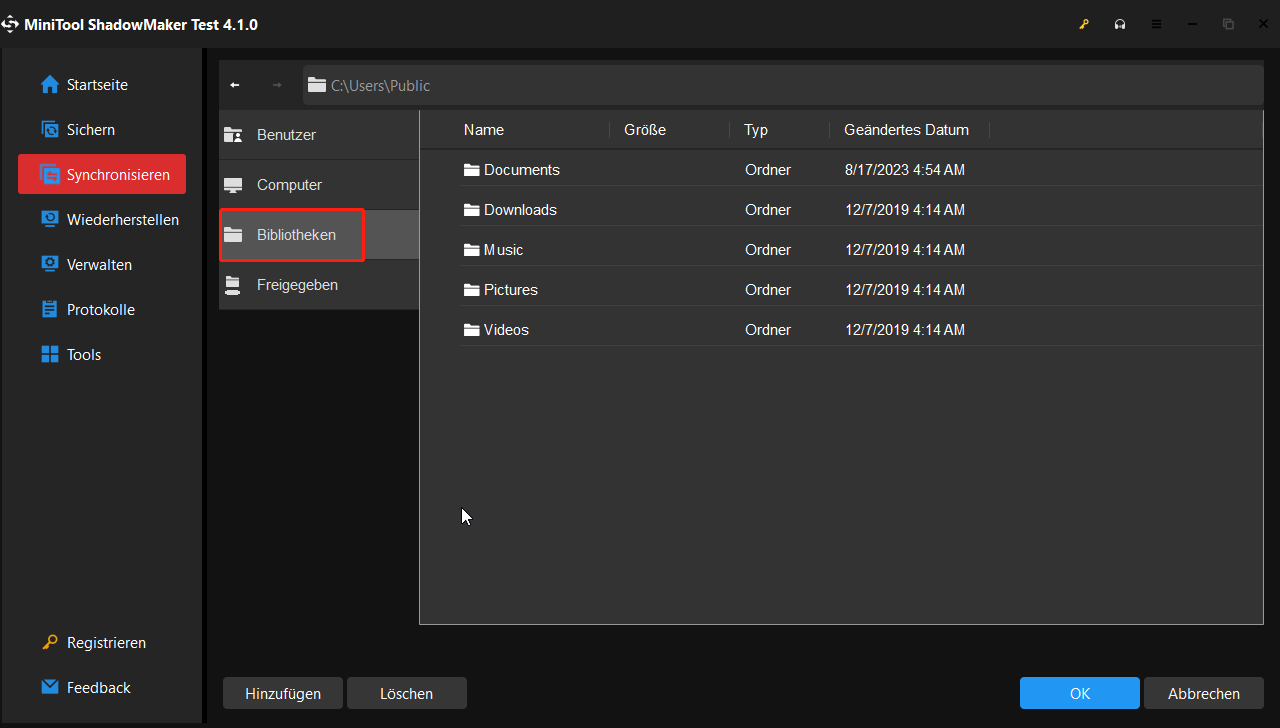Confirm with the OK button
Image resolution: width=1280 pixels, height=728 pixels.
click(1080, 693)
